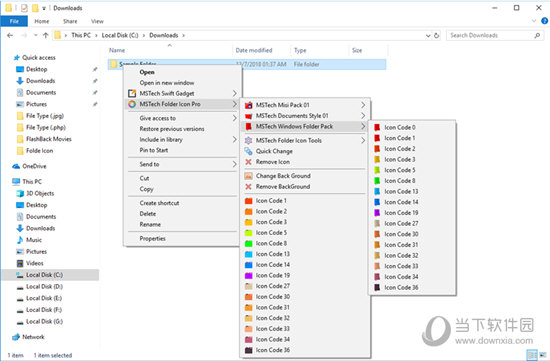Select Restore previous versions
This screenshot has width=550, height=361.
[x=172, y=129]
